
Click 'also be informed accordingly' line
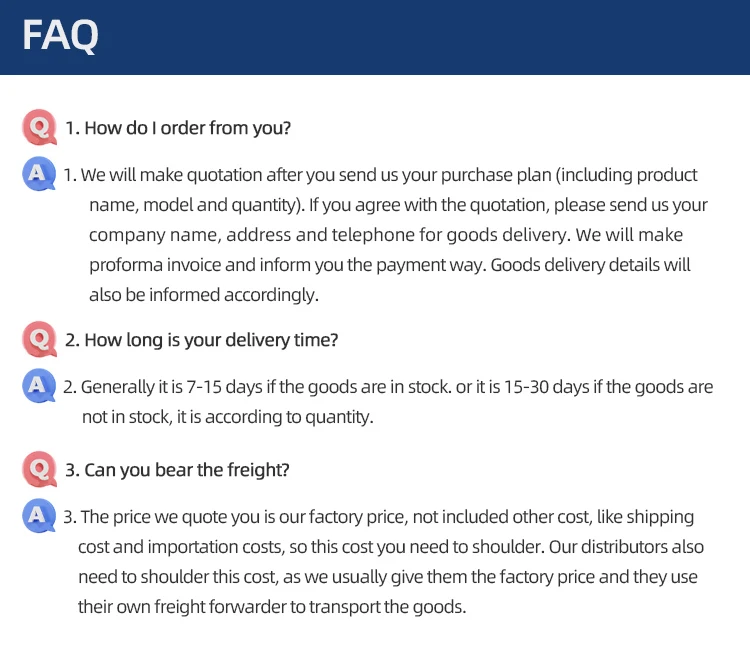coord(203,295)
